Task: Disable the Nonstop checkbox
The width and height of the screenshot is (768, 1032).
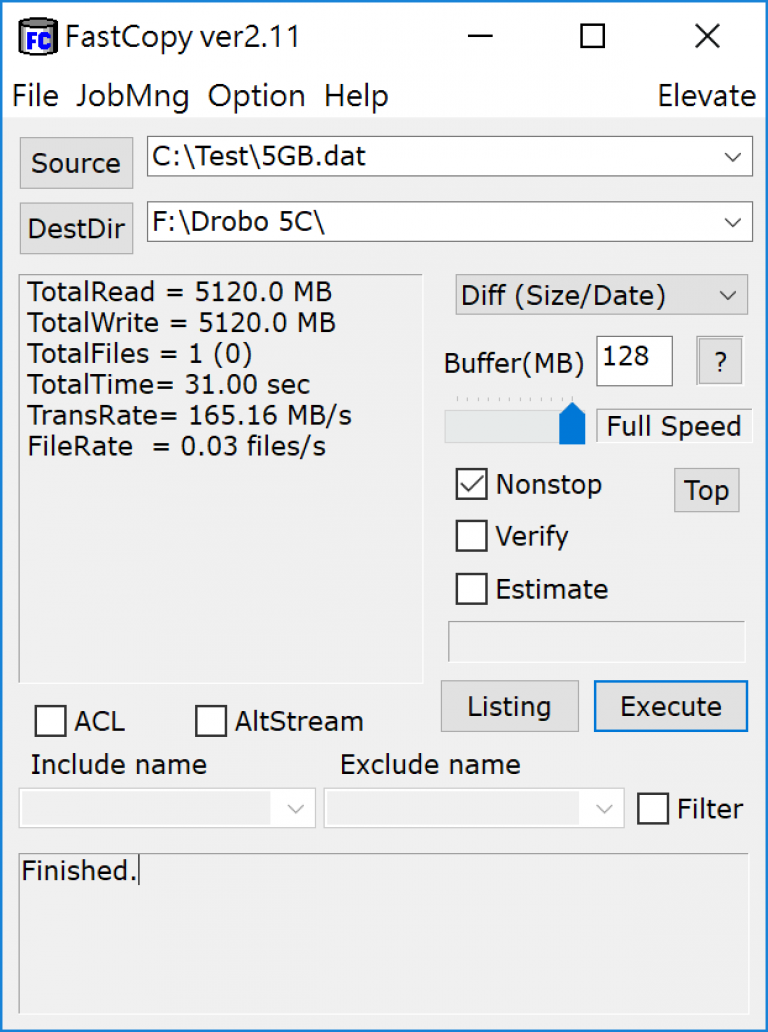Action: click(x=471, y=484)
